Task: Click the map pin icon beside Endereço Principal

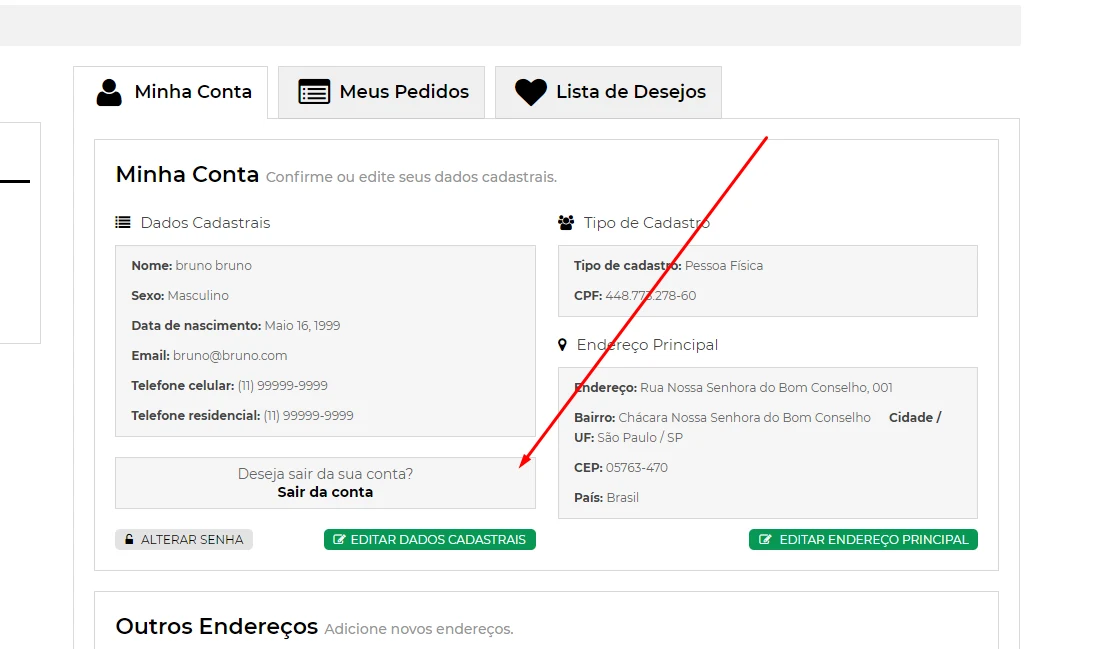Action: [562, 345]
